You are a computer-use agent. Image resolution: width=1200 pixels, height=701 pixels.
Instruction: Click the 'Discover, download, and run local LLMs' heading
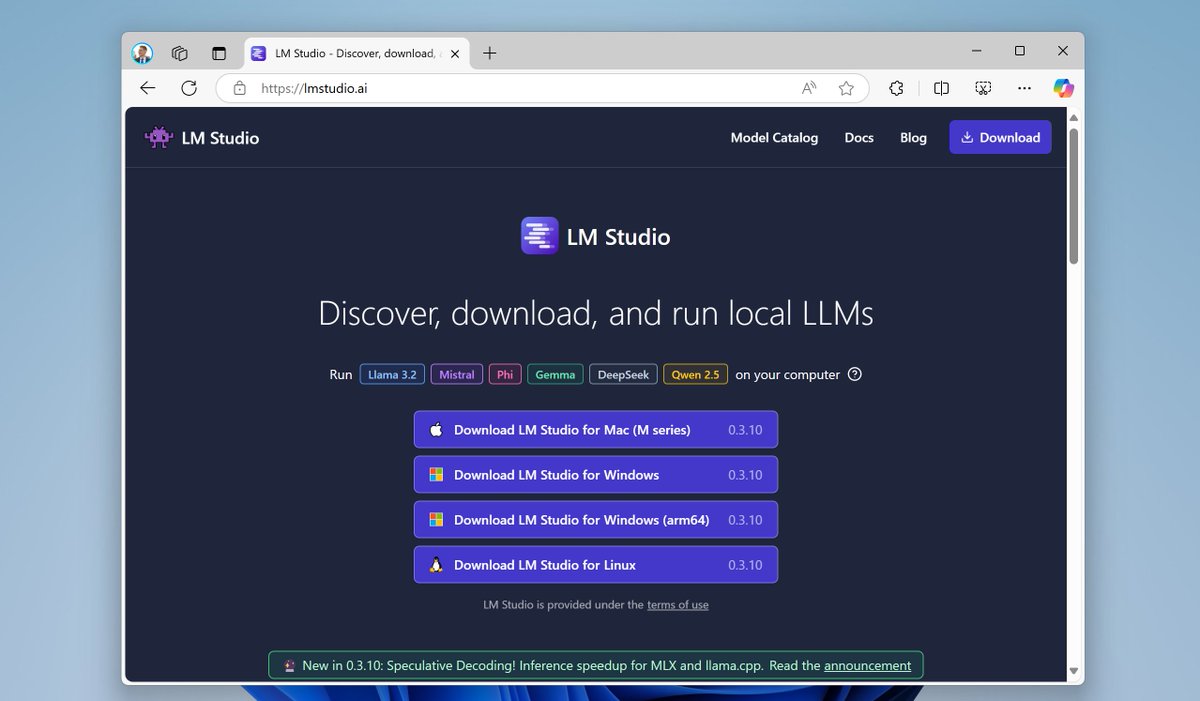tap(596, 314)
